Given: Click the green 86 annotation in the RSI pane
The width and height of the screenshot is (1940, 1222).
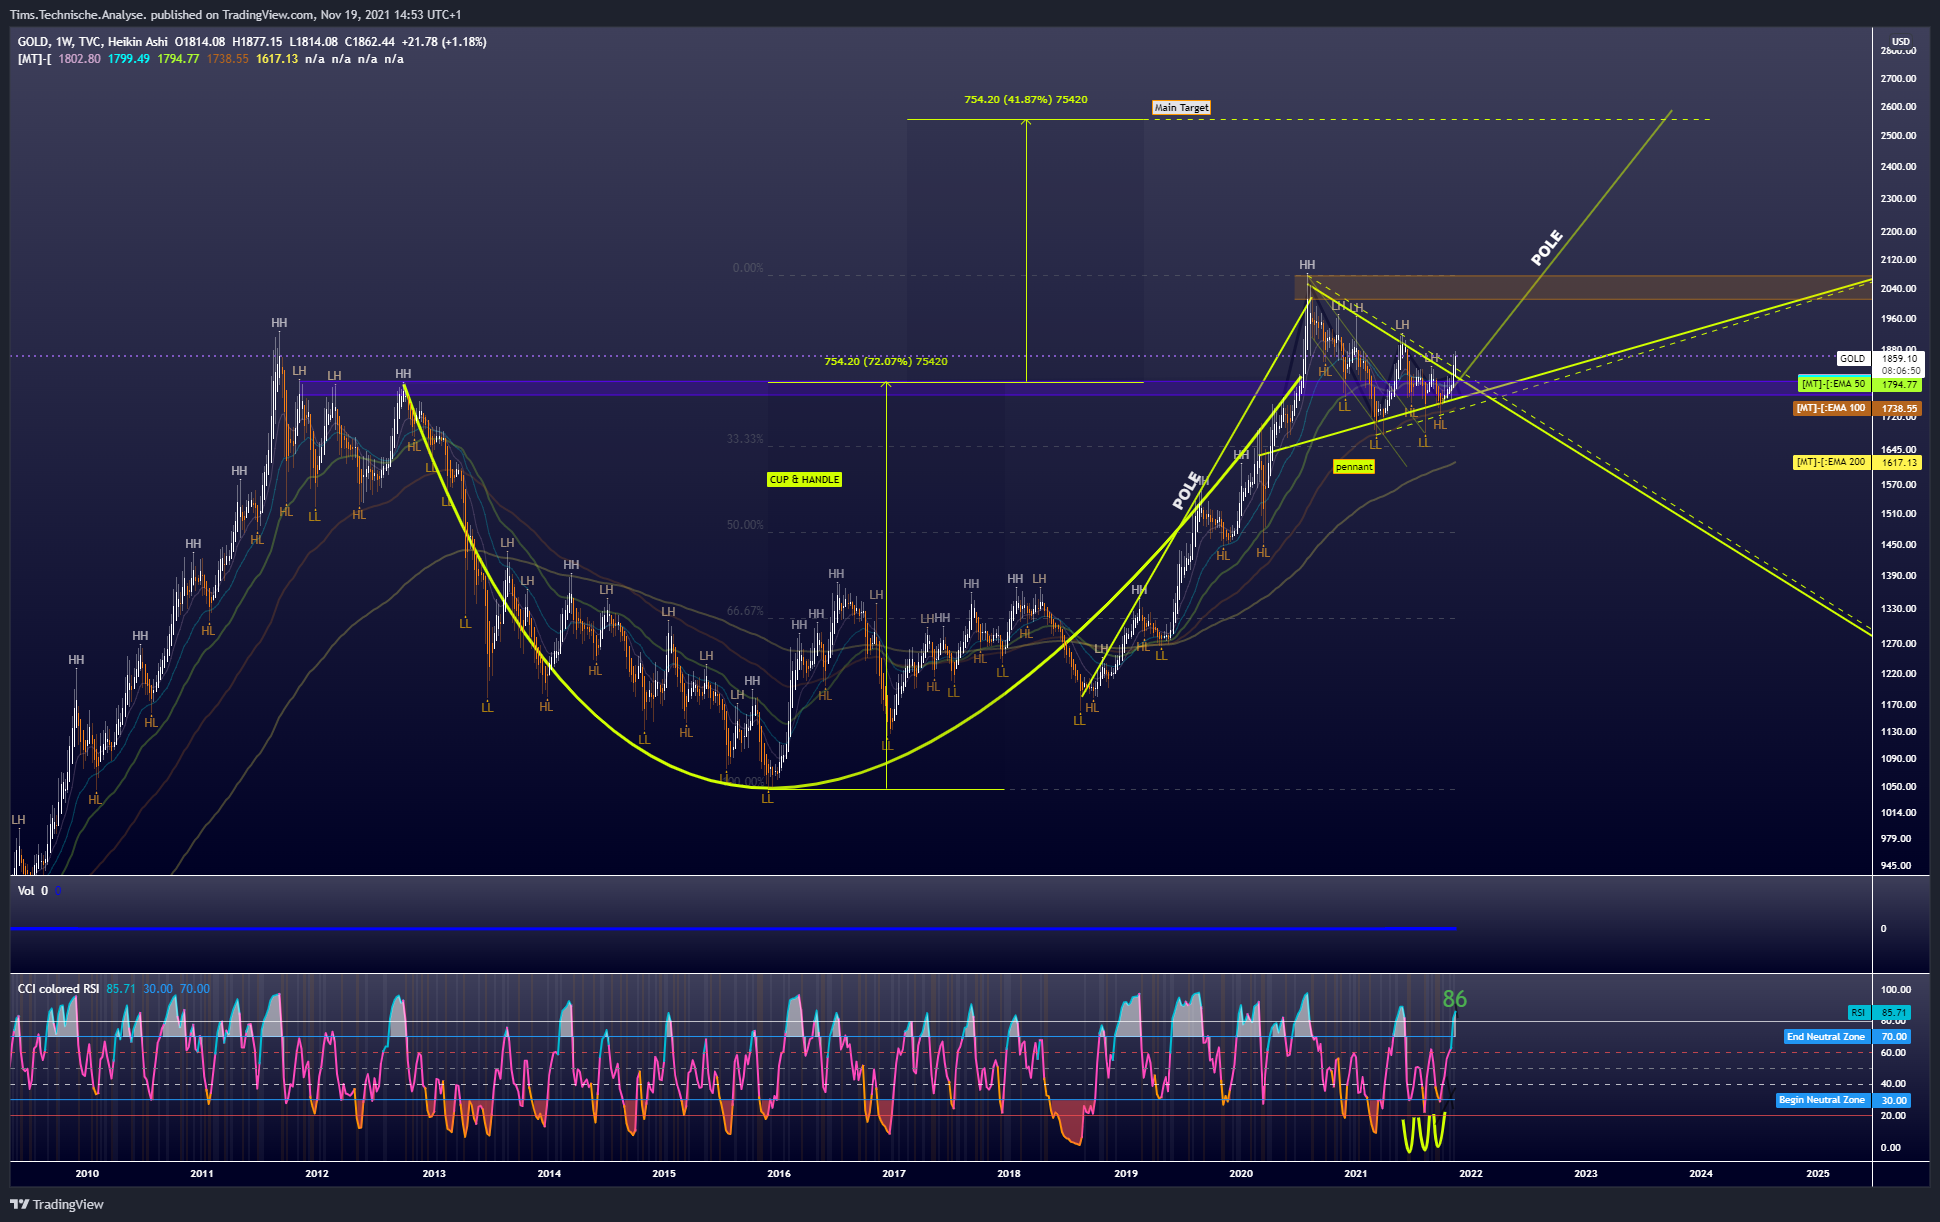Looking at the screenshot, I should pyautogui.click(x=1455, y=999).
